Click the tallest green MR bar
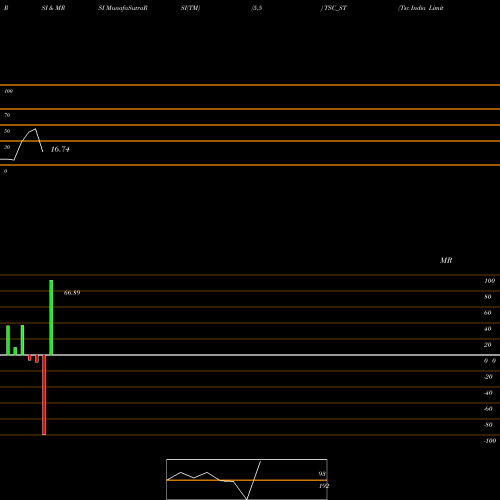This screenshot has height=500, width=500. [x=51, y=317]
